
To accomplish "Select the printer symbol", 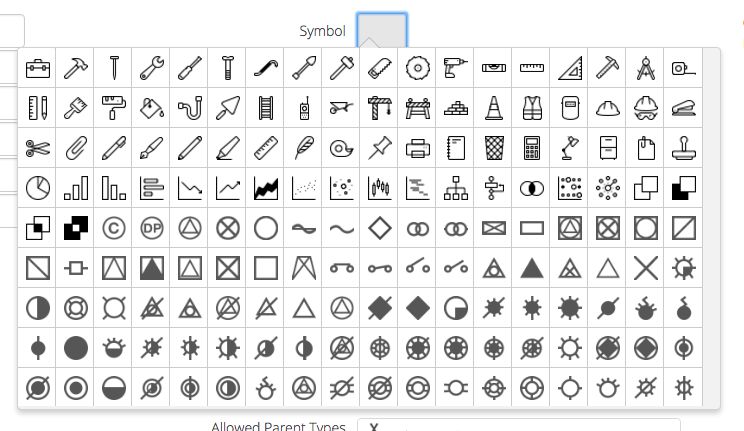I will [418, 148].
